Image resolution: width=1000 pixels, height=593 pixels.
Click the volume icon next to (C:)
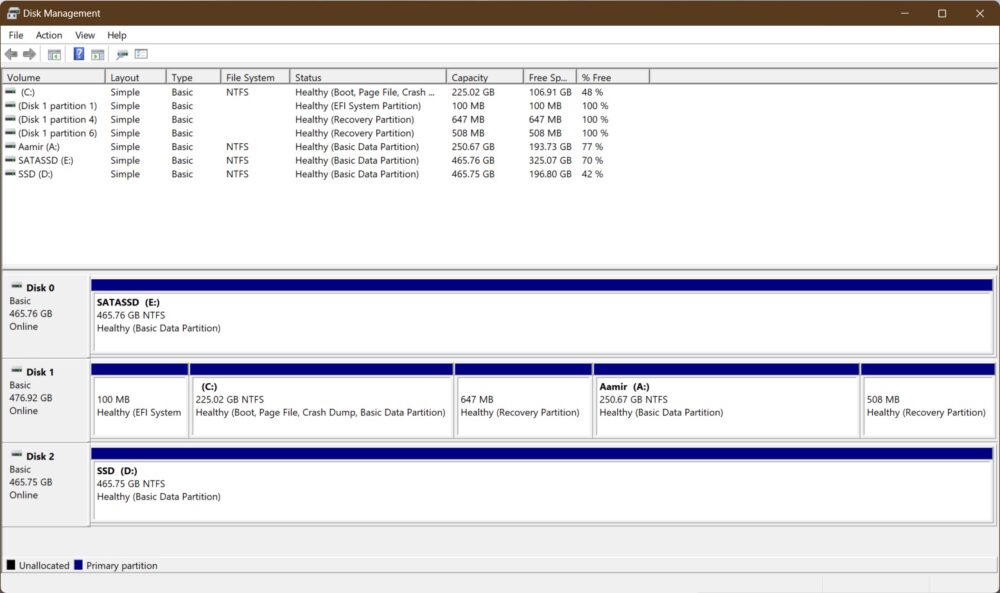(x=9, y=91)
